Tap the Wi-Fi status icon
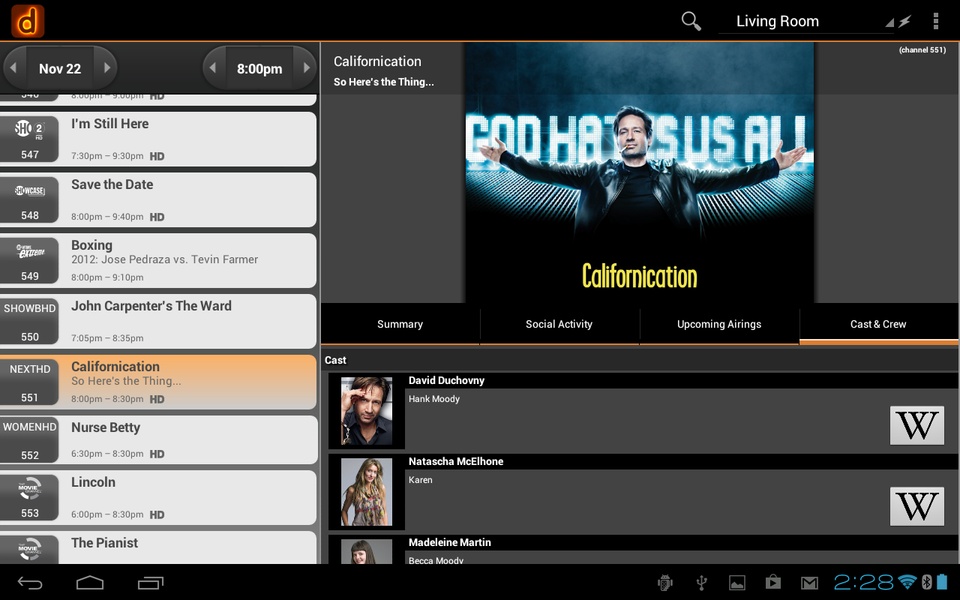960x600 pixels. (907, 582)
